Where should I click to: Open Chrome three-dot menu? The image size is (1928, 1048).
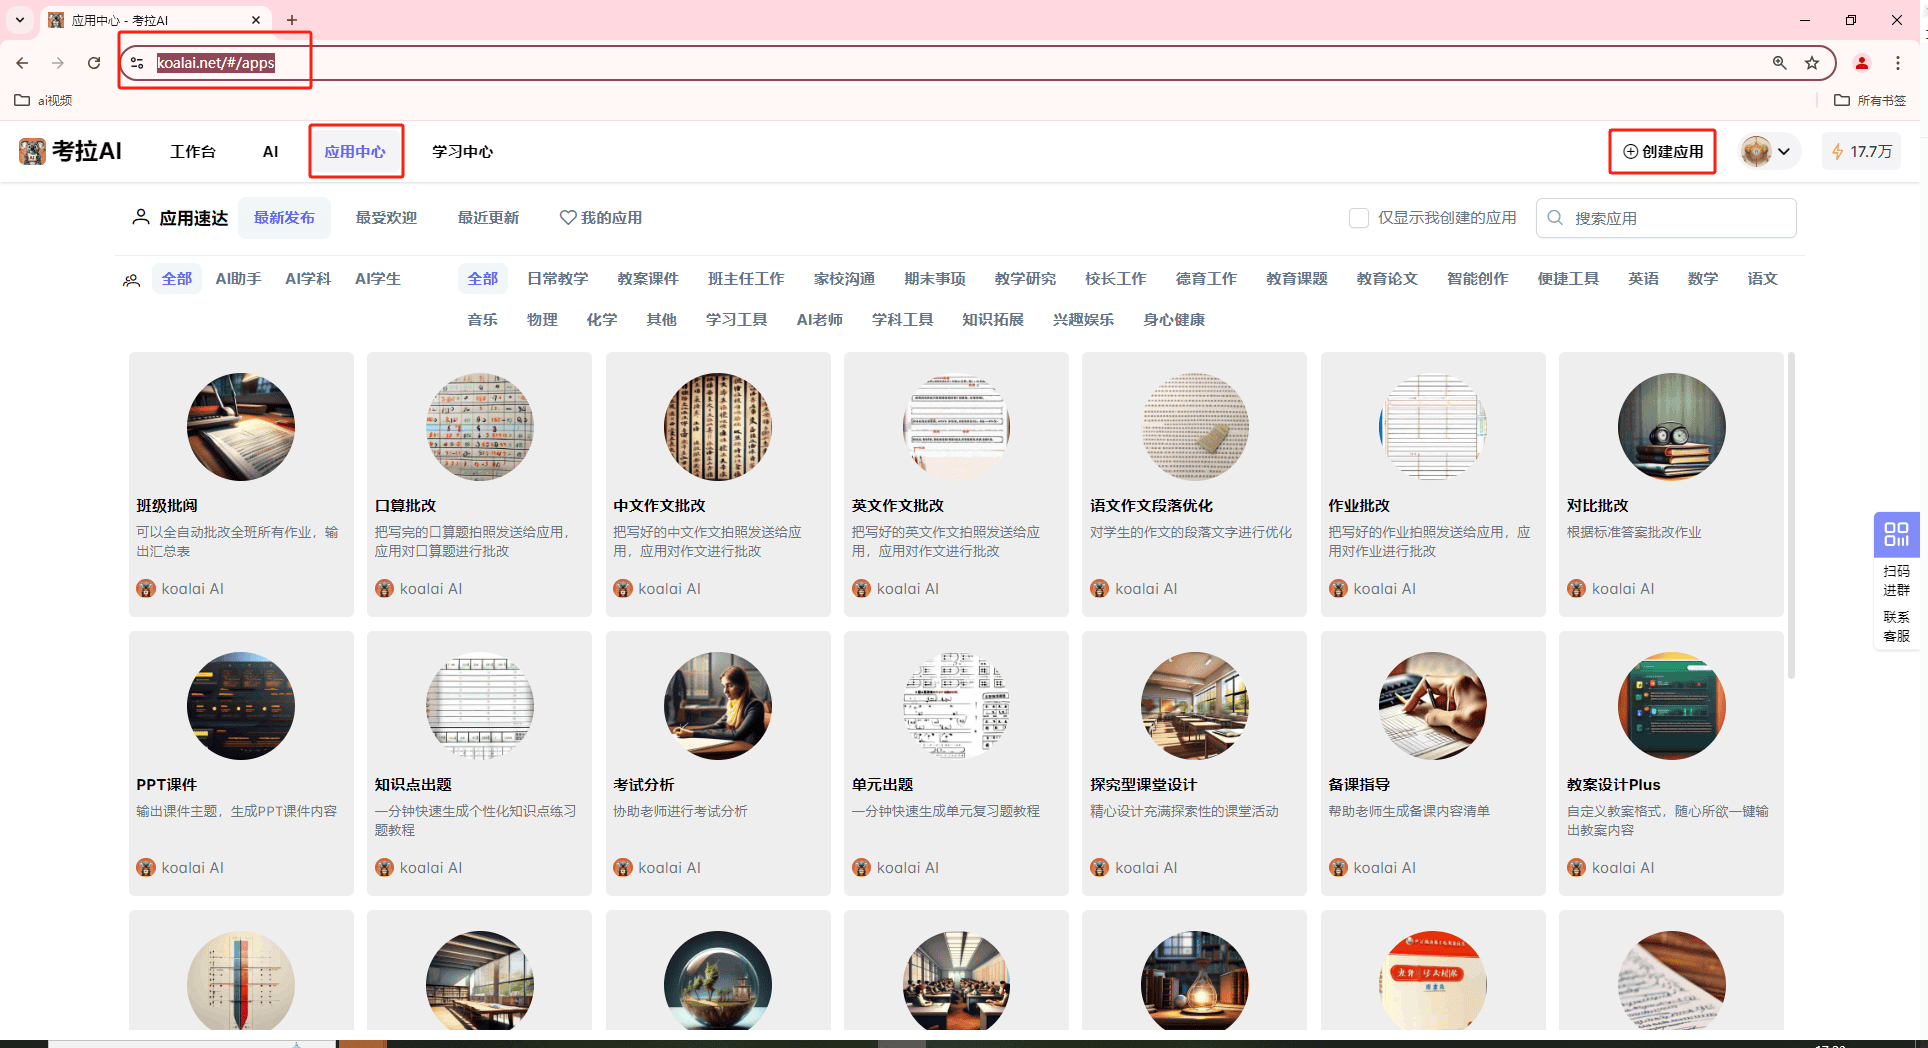[1898, 63]
